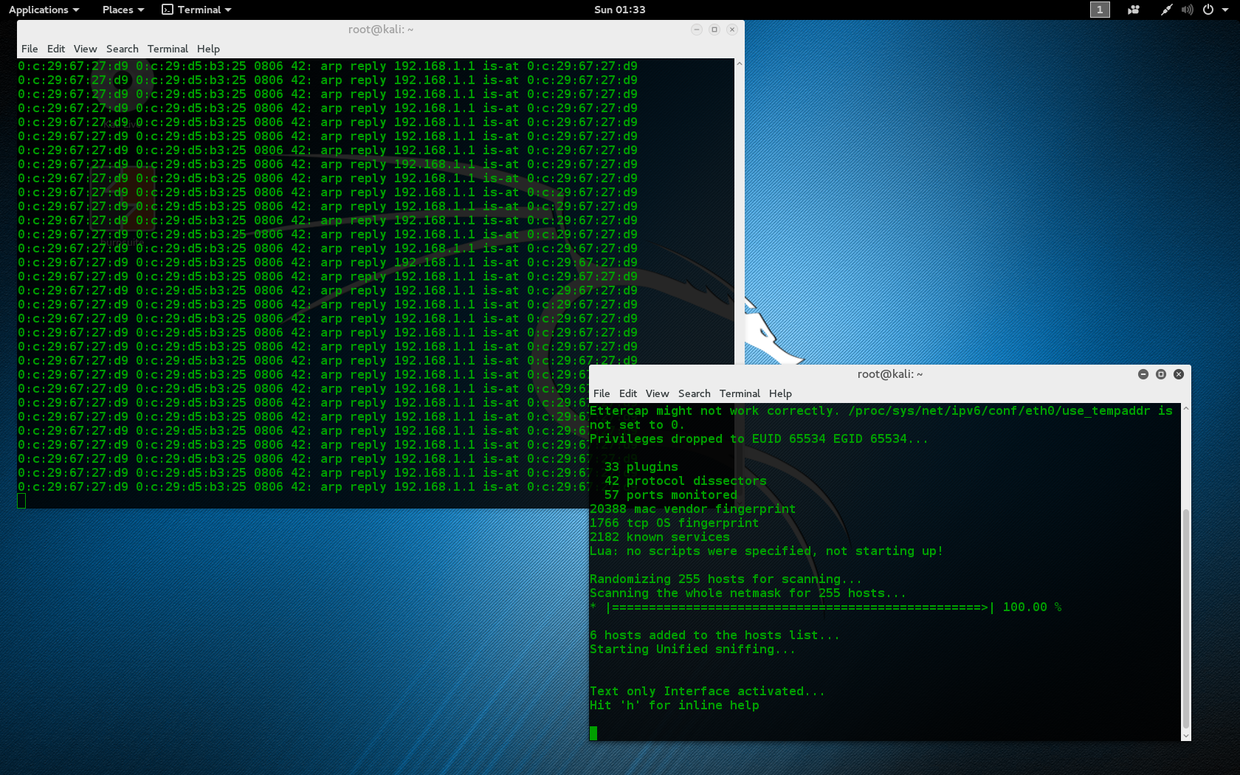1240x775 pixels.
Task: Click the Sun 01:33 clock
Action: (620, 10)
